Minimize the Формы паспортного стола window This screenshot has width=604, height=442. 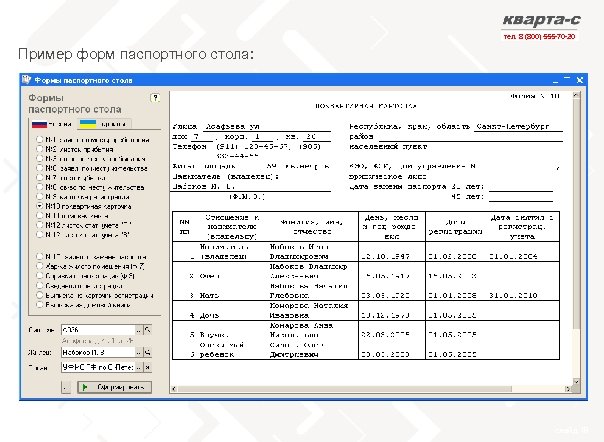point(555,80)
